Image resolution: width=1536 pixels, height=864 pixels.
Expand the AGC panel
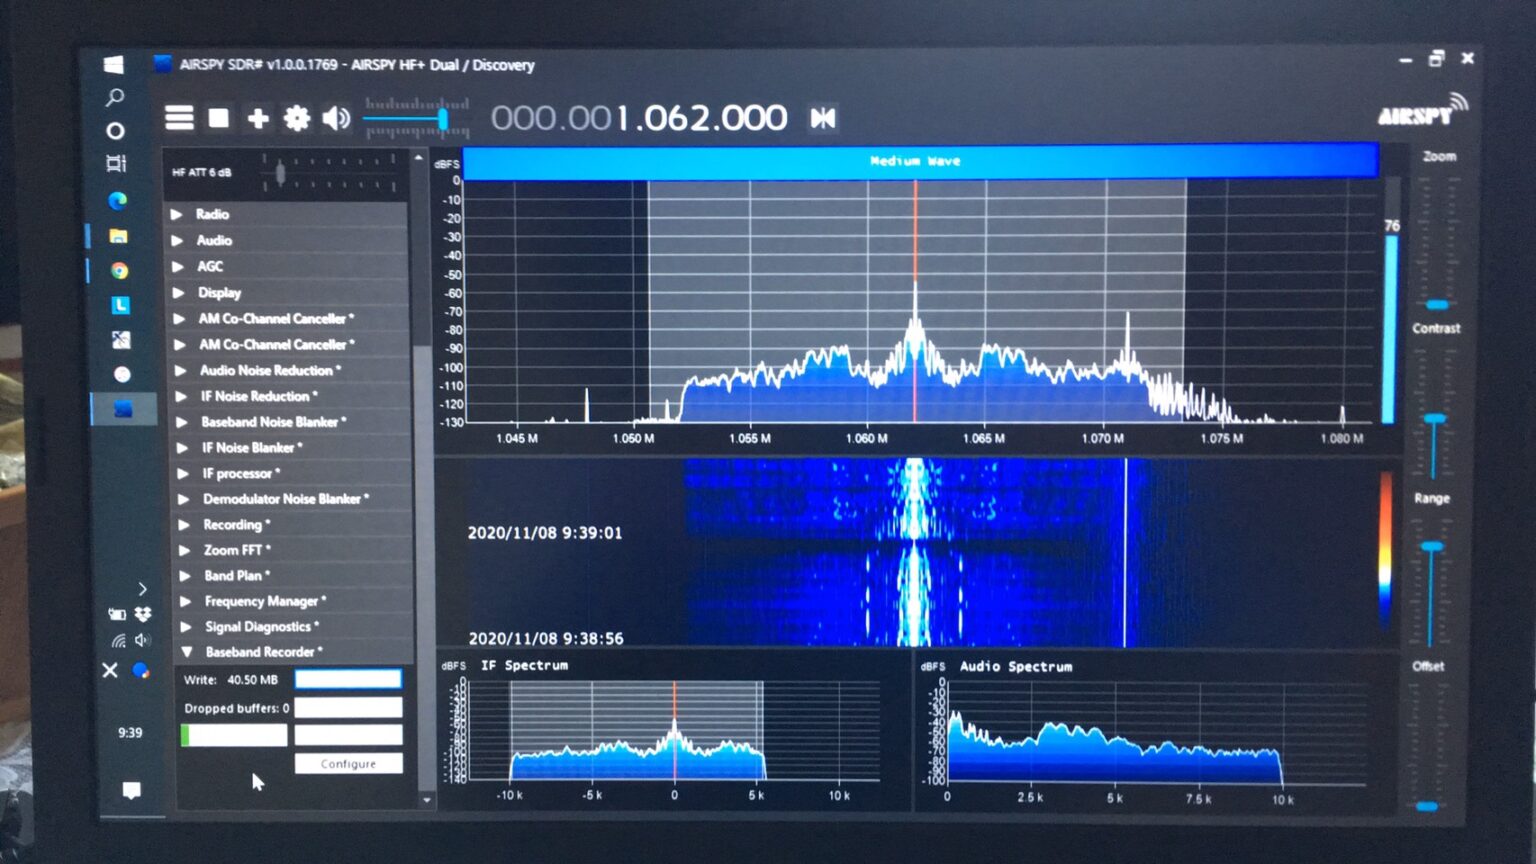(x=210, y=266)
